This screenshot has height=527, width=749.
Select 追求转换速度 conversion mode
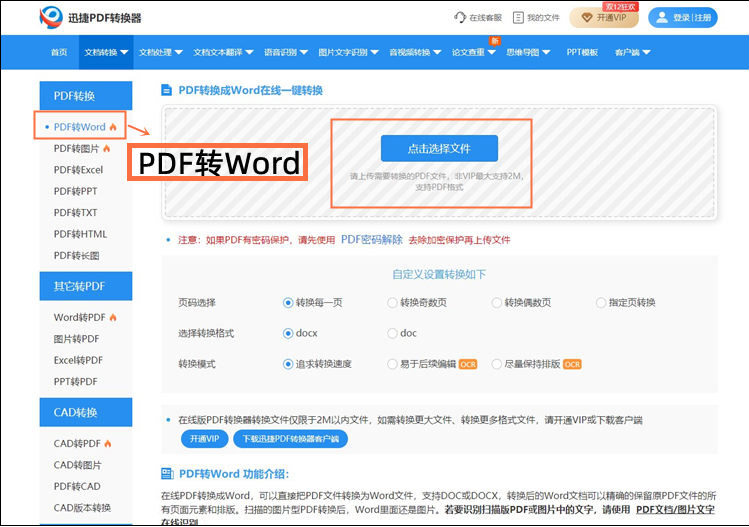pyautogui.click(x=288, y=364)
